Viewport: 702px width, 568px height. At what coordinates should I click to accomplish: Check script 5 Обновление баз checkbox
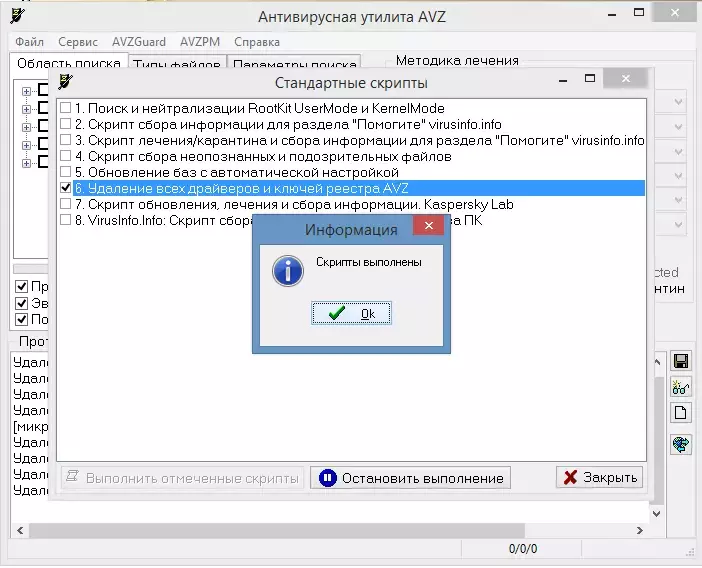coord(65,172)
